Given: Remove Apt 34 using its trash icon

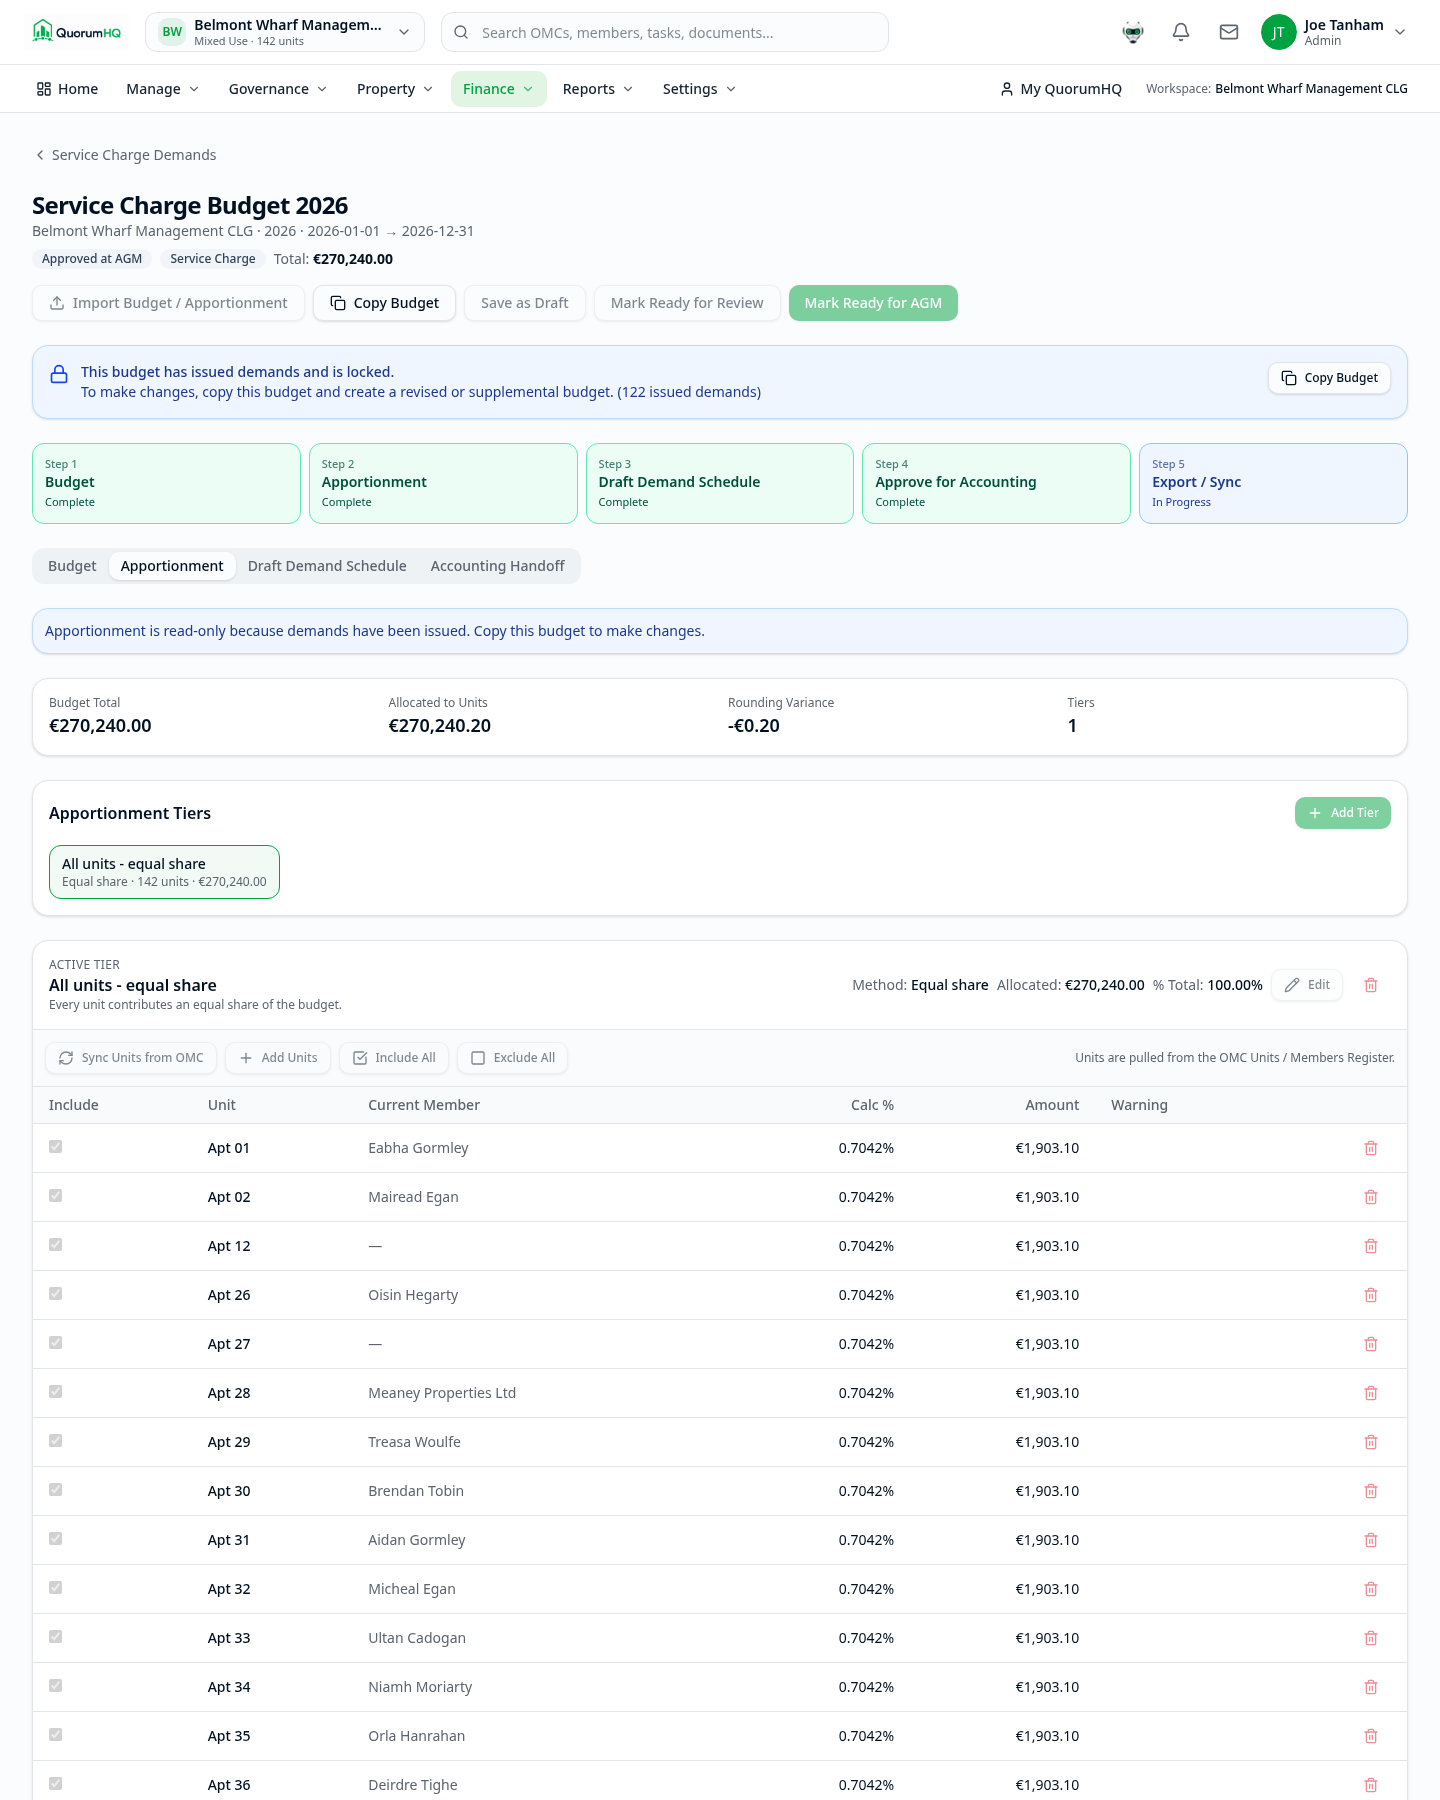Looking at the screenshot, I should tap(1371, 1687).
